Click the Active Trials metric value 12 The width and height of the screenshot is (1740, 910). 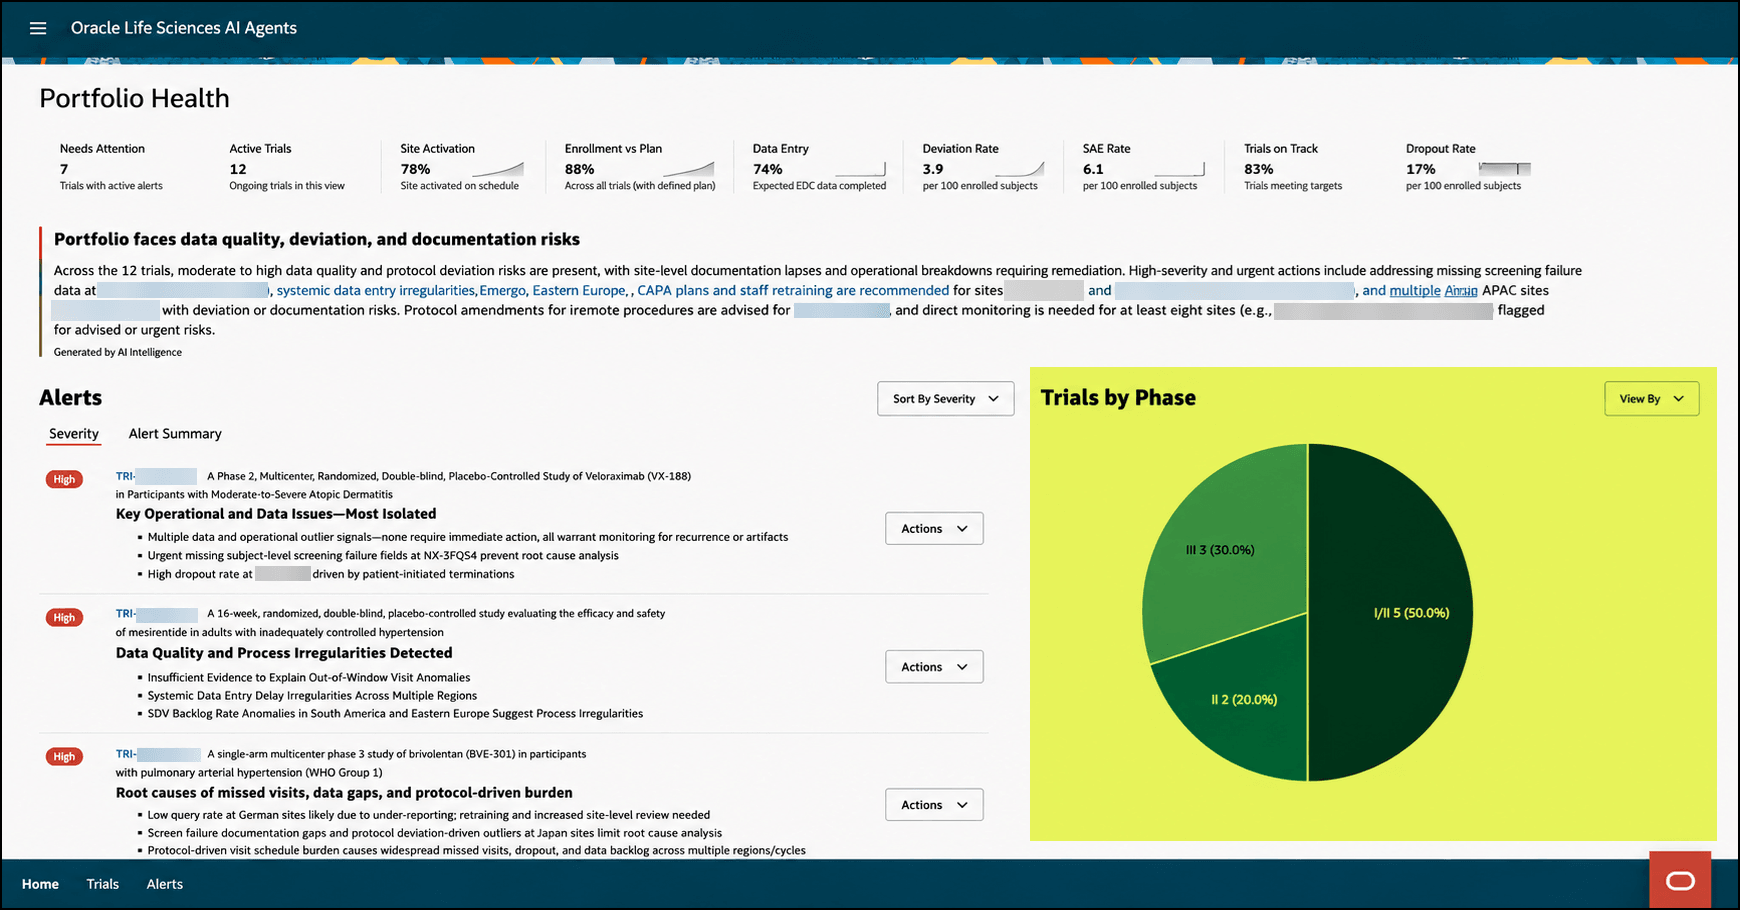click(238, 169)
